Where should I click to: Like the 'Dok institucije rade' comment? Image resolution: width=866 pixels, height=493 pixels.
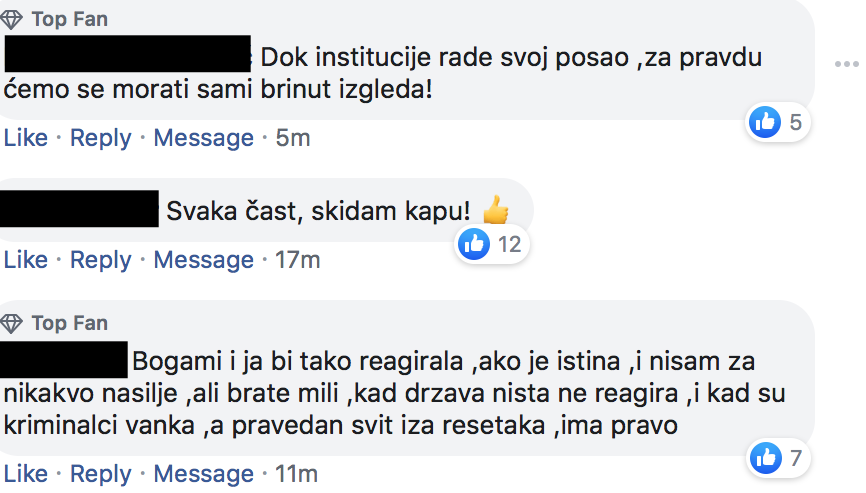(x=25, y=137)
